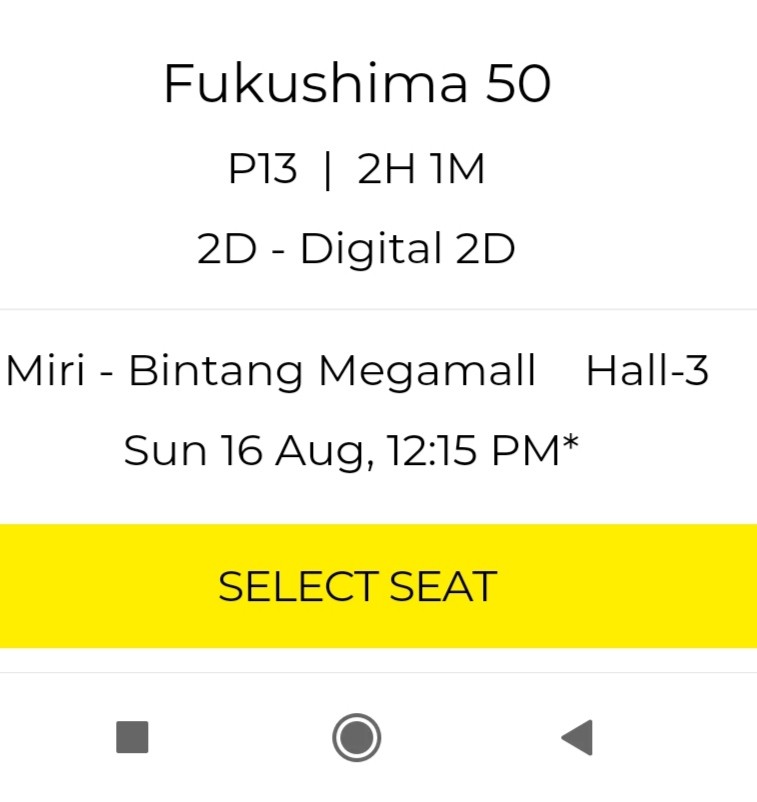Tap the Fukushima 50 movie title
Screen dimensions: 757x802
point(357,83)
